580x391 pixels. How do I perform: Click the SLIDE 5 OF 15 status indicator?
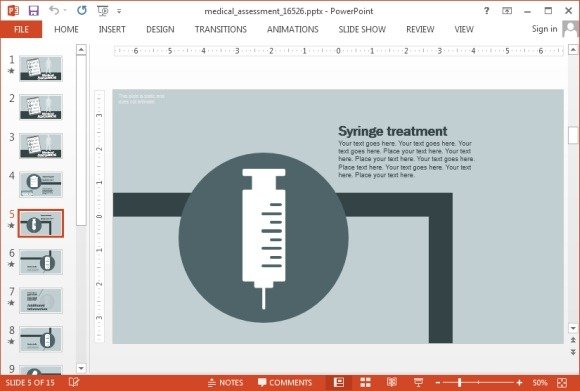point(30,382)
